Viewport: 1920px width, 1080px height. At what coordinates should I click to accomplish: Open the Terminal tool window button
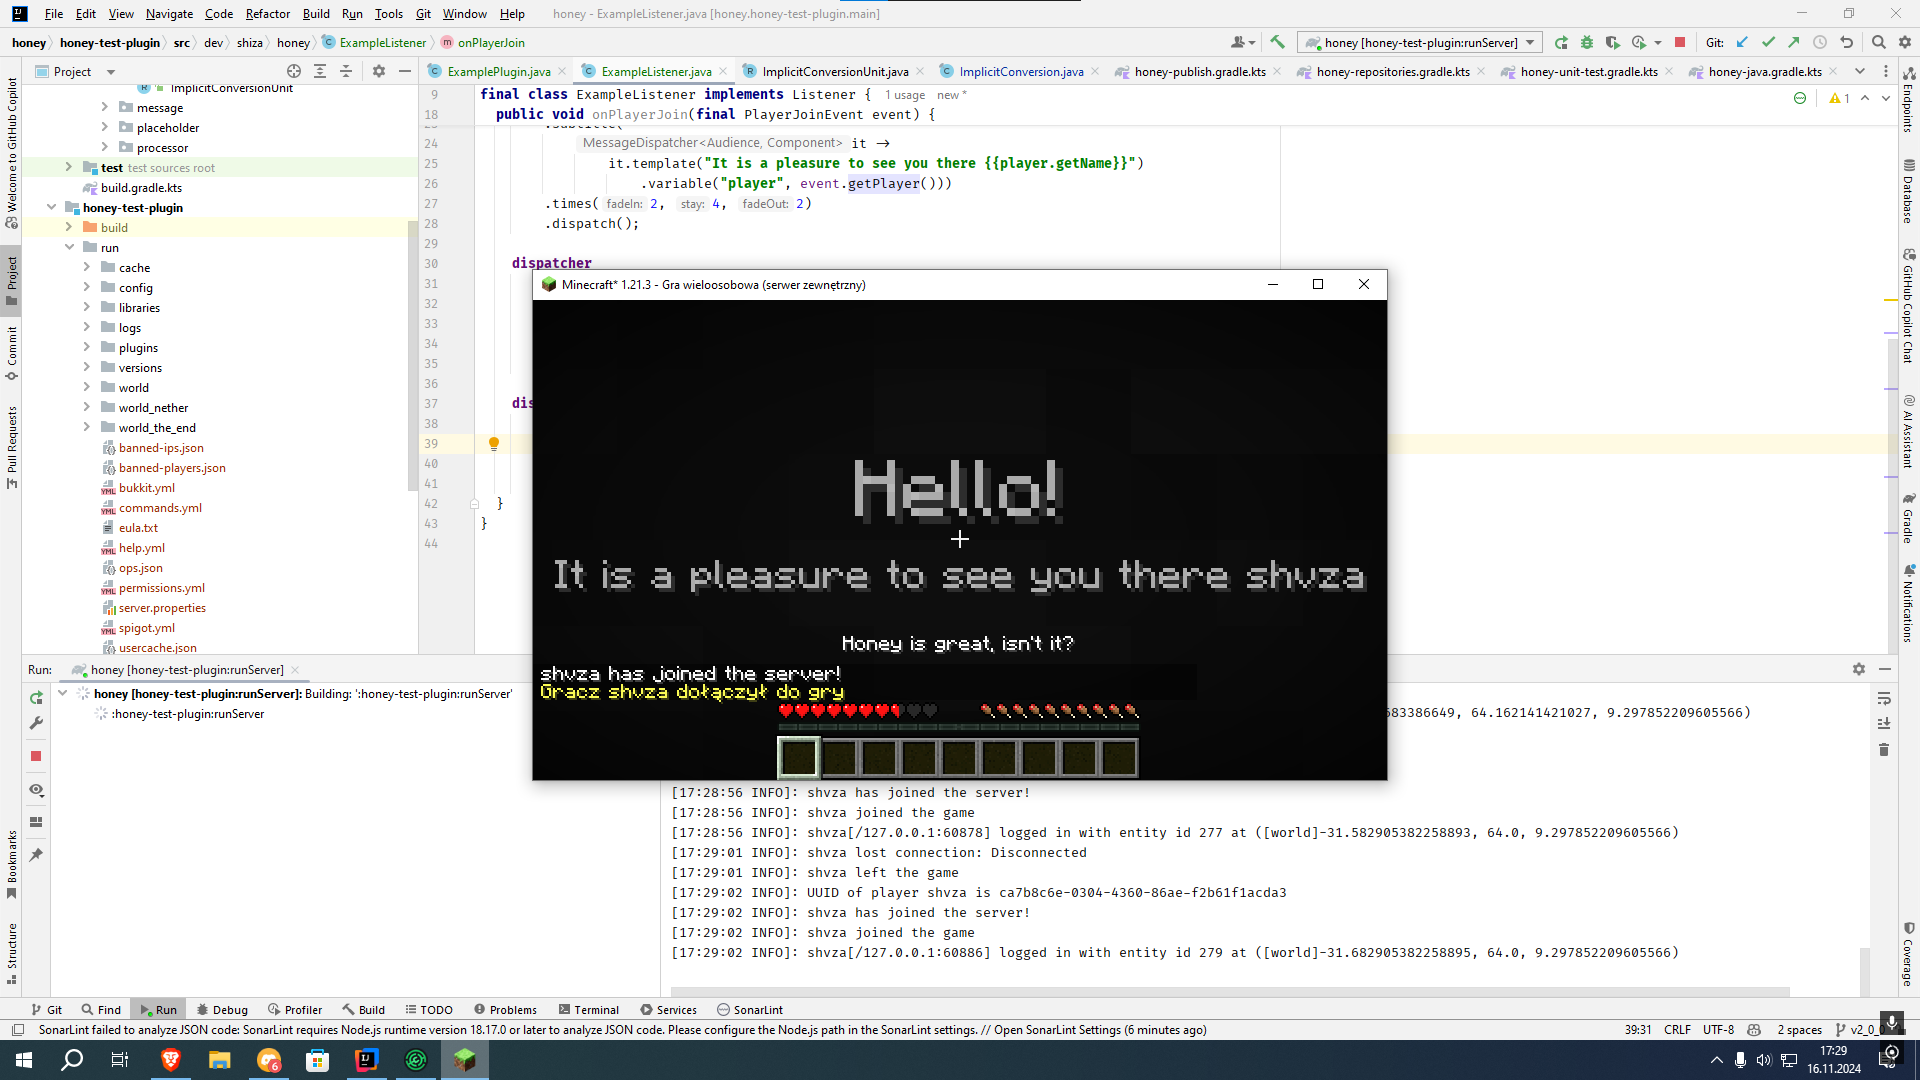click(x=589, y=1010)
